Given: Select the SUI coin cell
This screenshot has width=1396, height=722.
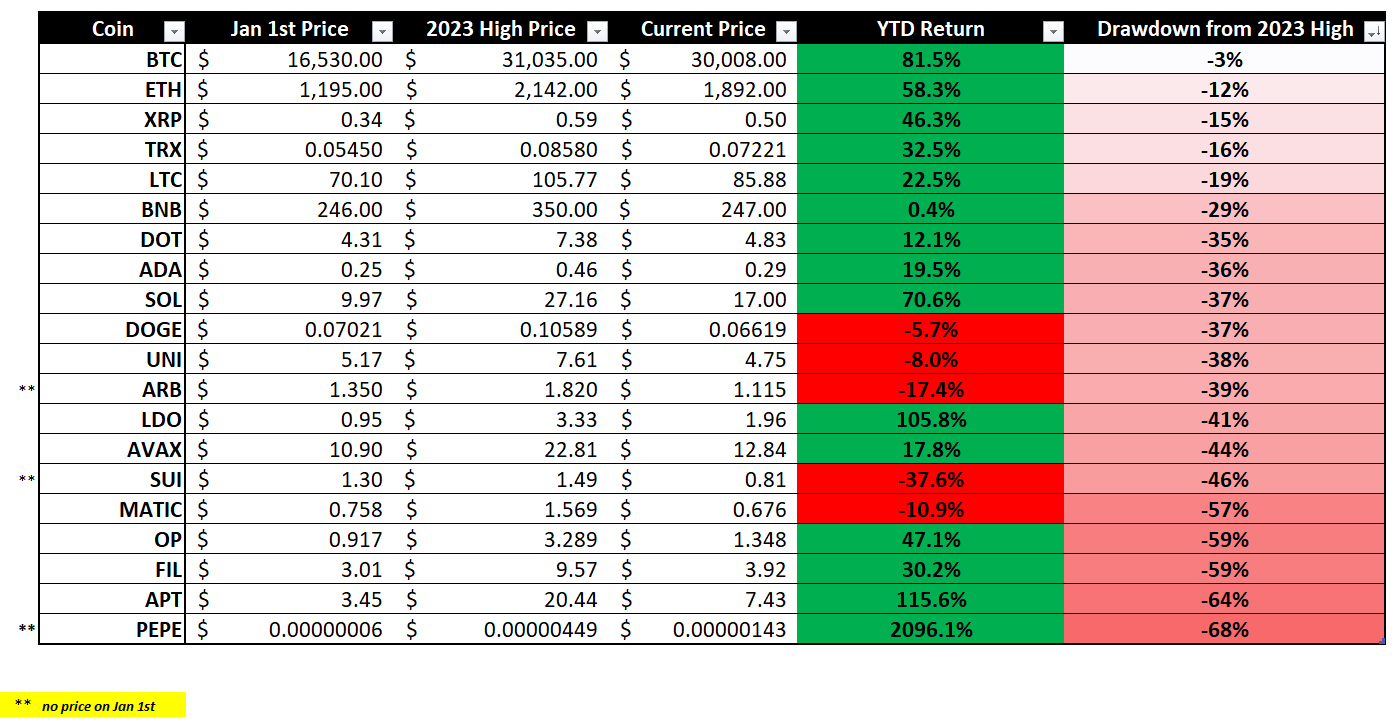Looking at the screenshot, I should (112, 480).
